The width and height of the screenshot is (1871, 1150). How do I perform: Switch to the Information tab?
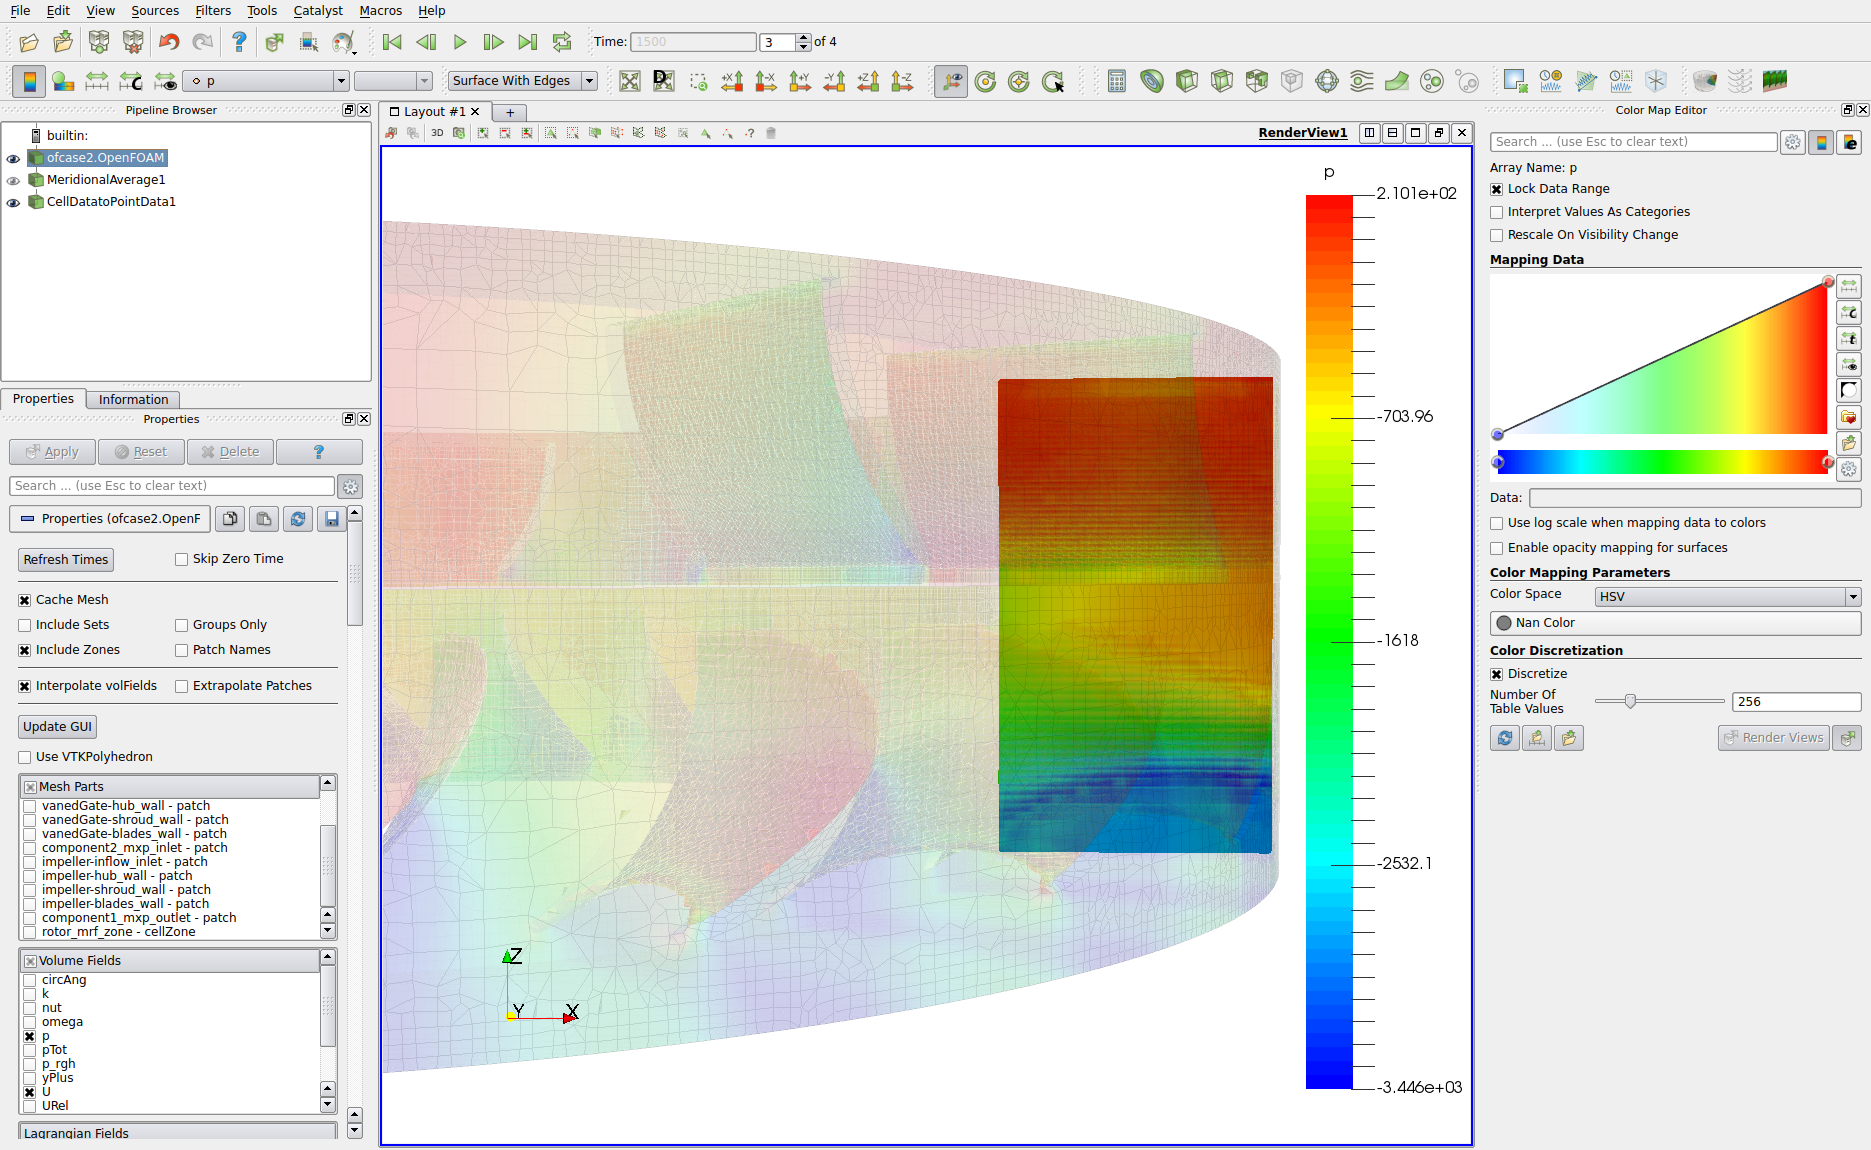(133, 399)
